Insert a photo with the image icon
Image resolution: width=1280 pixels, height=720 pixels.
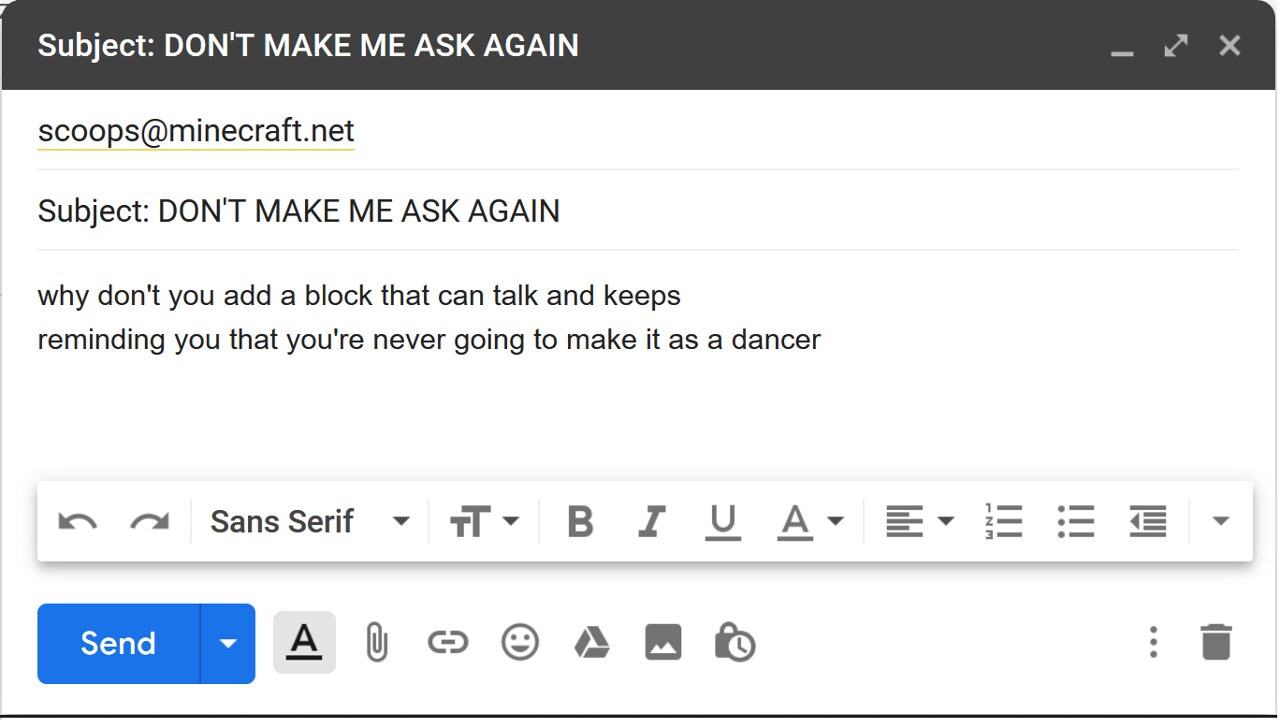[663, 643]
